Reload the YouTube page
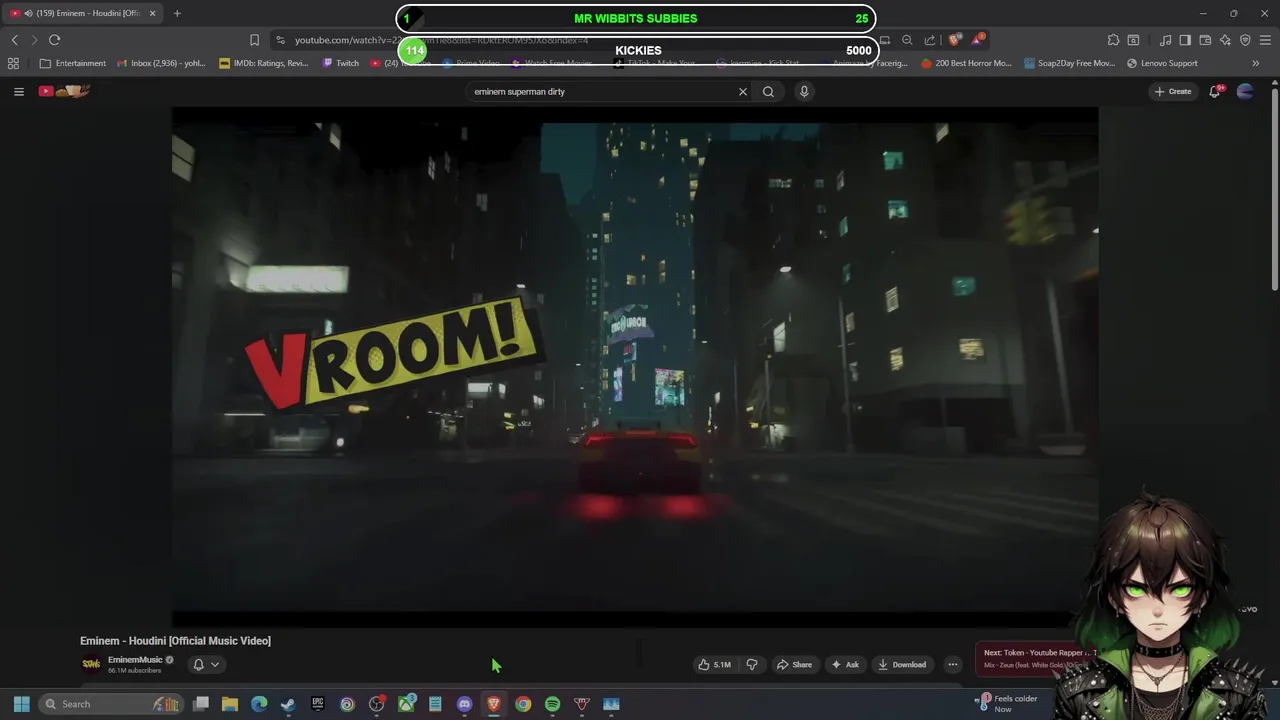1280x720 pixels. pyautogui.click(x=55, y=40)
